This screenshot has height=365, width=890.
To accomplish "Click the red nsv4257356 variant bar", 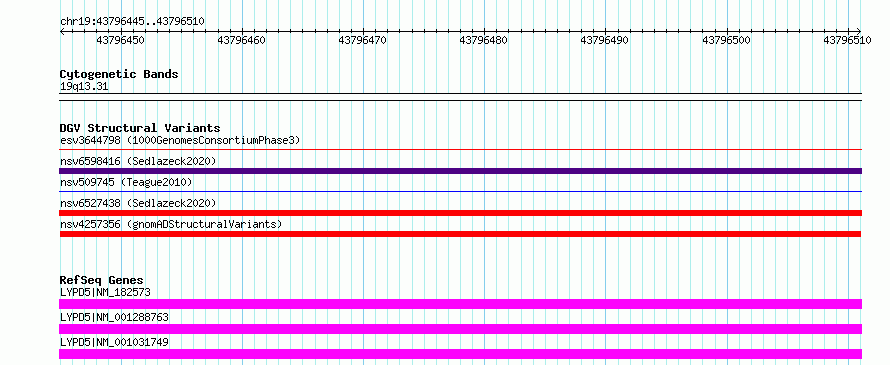I will click(460, 234).
